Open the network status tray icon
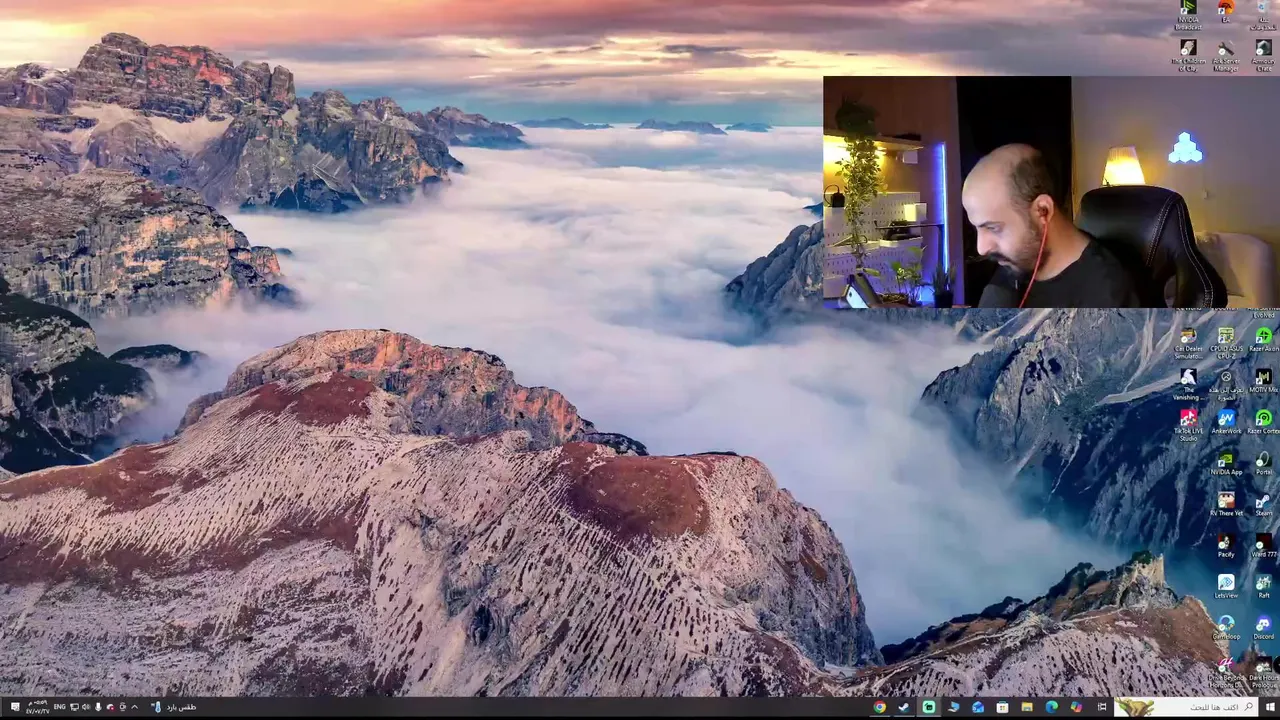Viewport: 1280px width, 720px height. (74, 707)
